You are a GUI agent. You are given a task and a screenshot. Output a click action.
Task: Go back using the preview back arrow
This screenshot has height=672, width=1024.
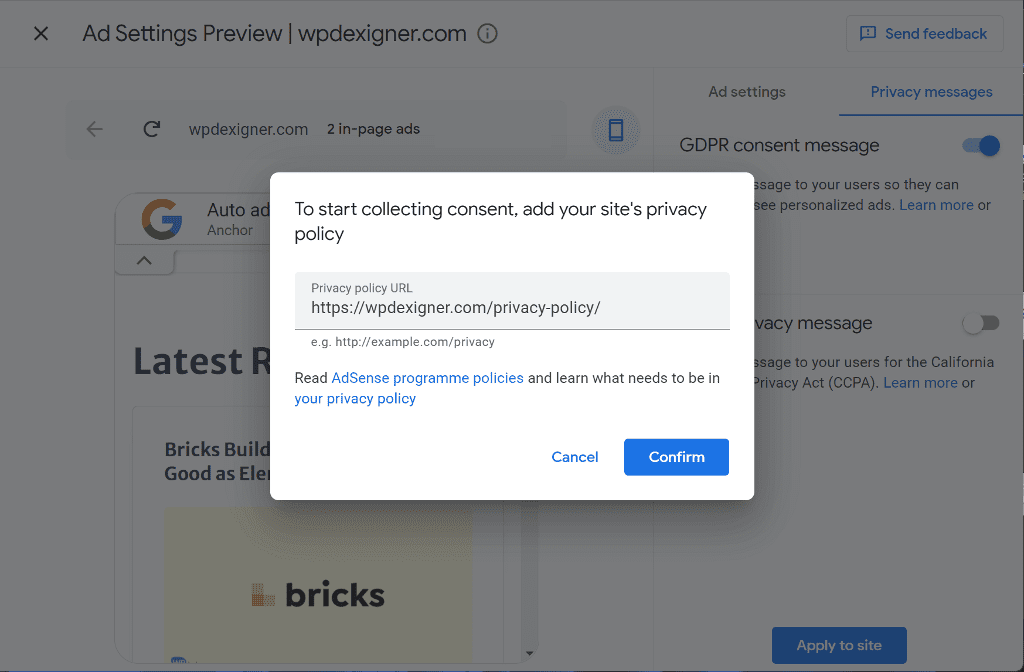click(95, 129)
